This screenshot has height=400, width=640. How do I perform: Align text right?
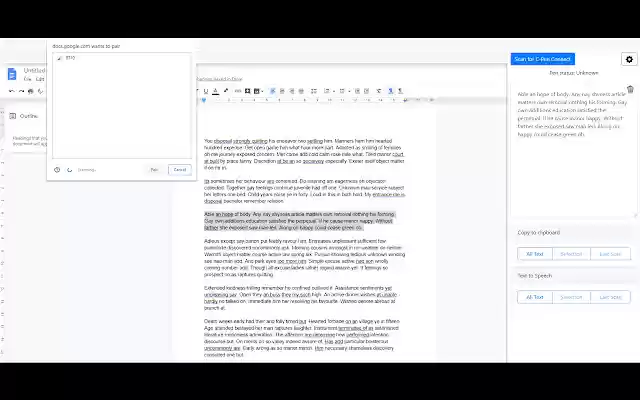(x=292, y=91)
